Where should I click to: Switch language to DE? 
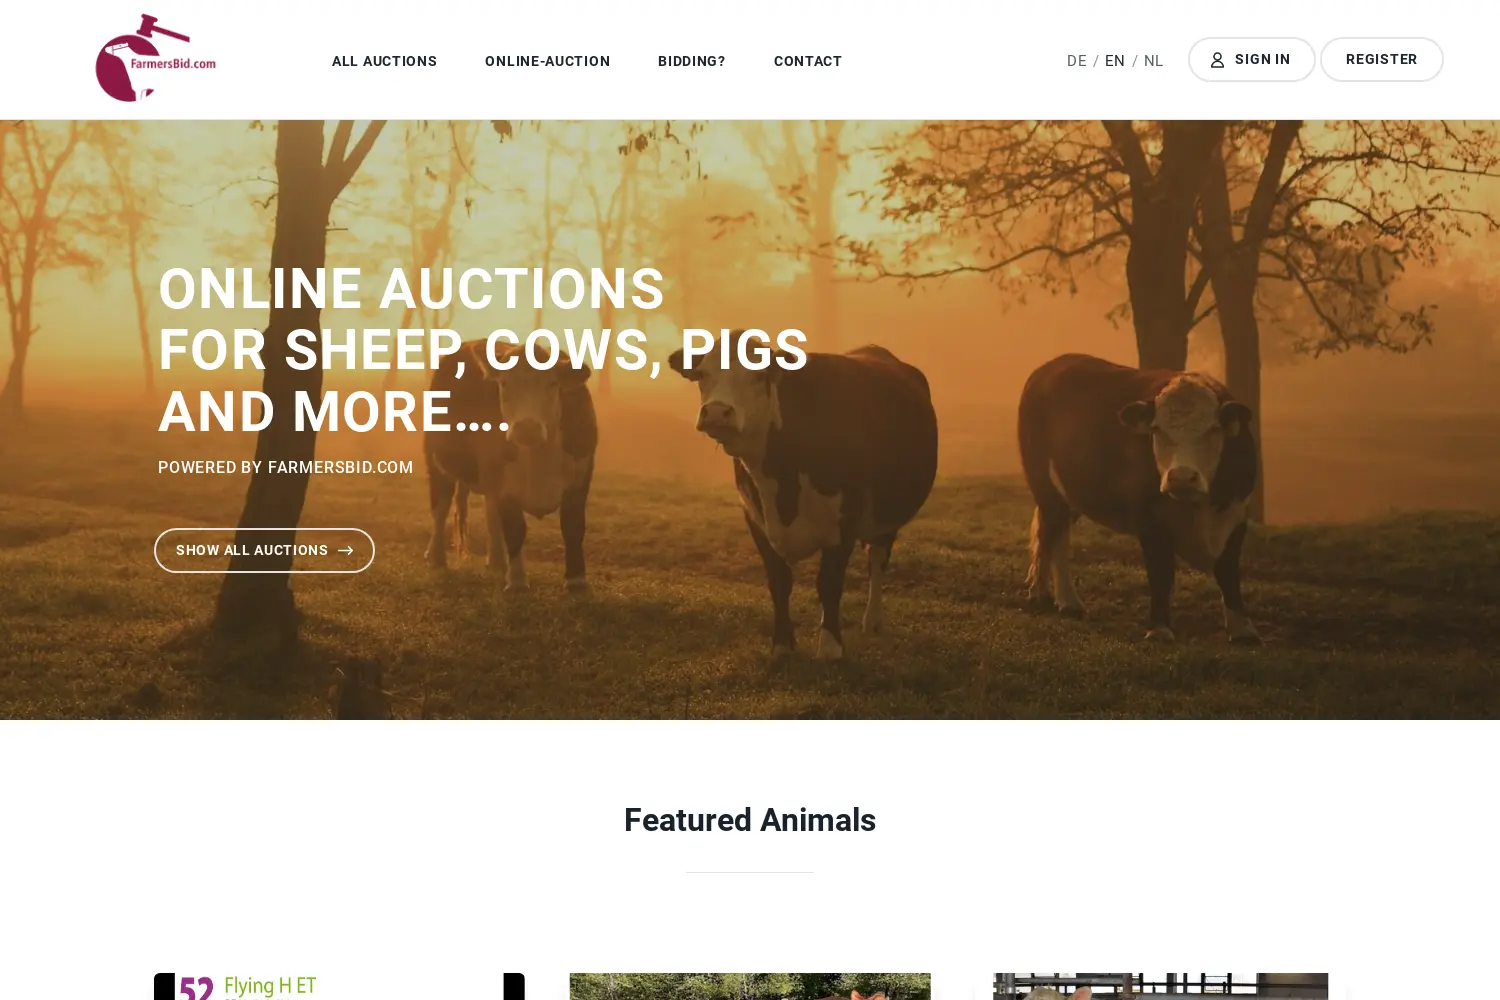[1076, 61]
